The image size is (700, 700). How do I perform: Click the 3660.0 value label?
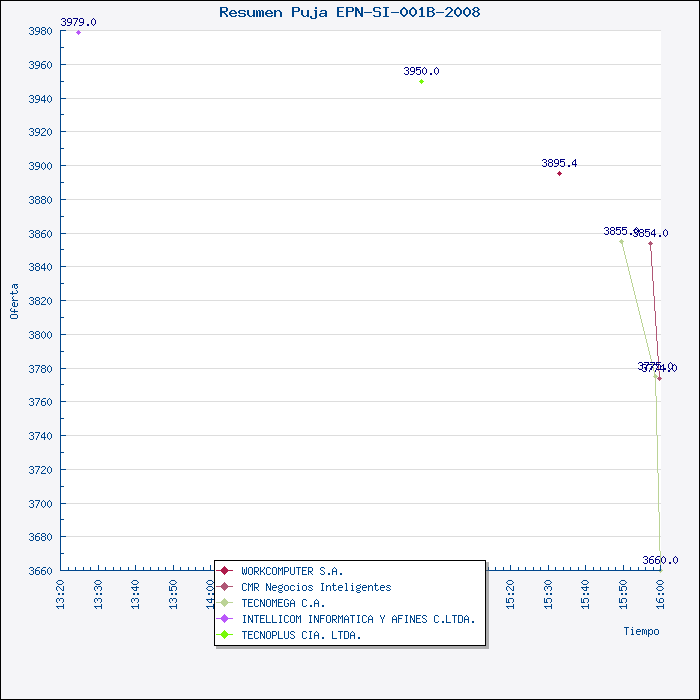[x=660, y=560]
